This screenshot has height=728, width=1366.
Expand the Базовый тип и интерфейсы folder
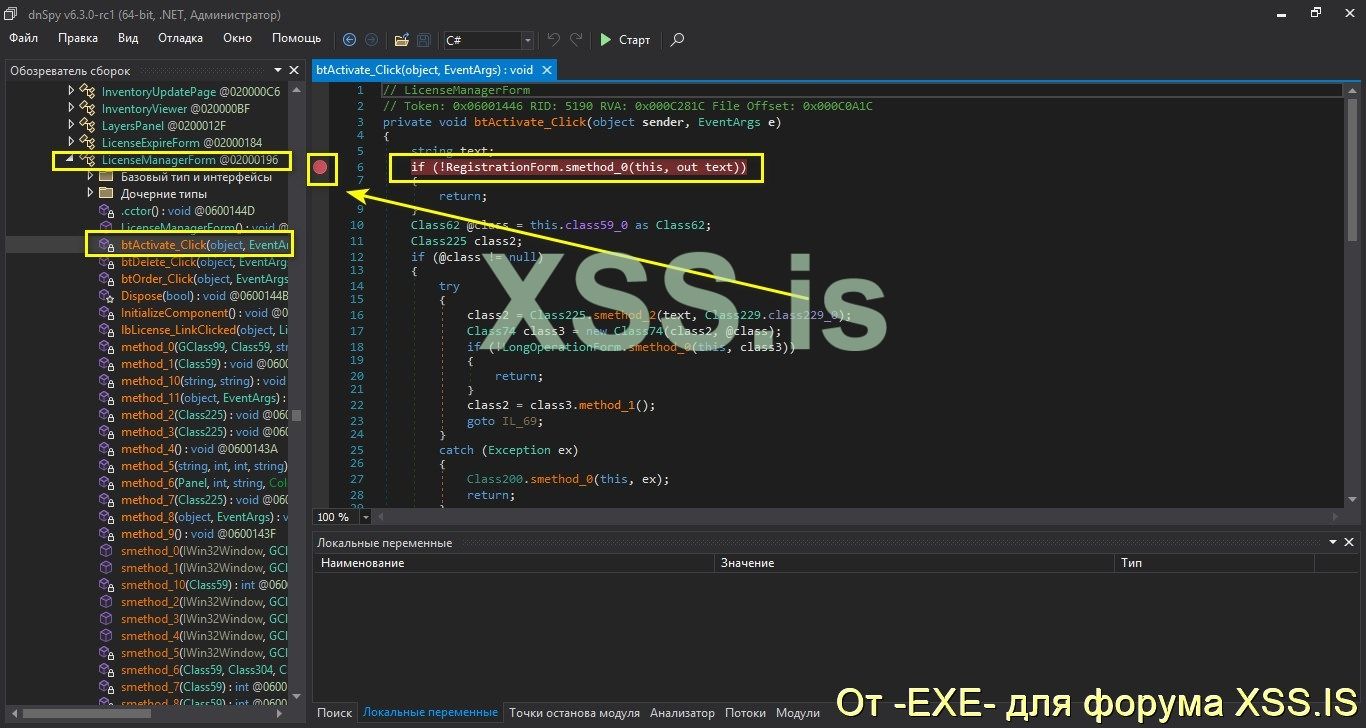tap(90, 176)
